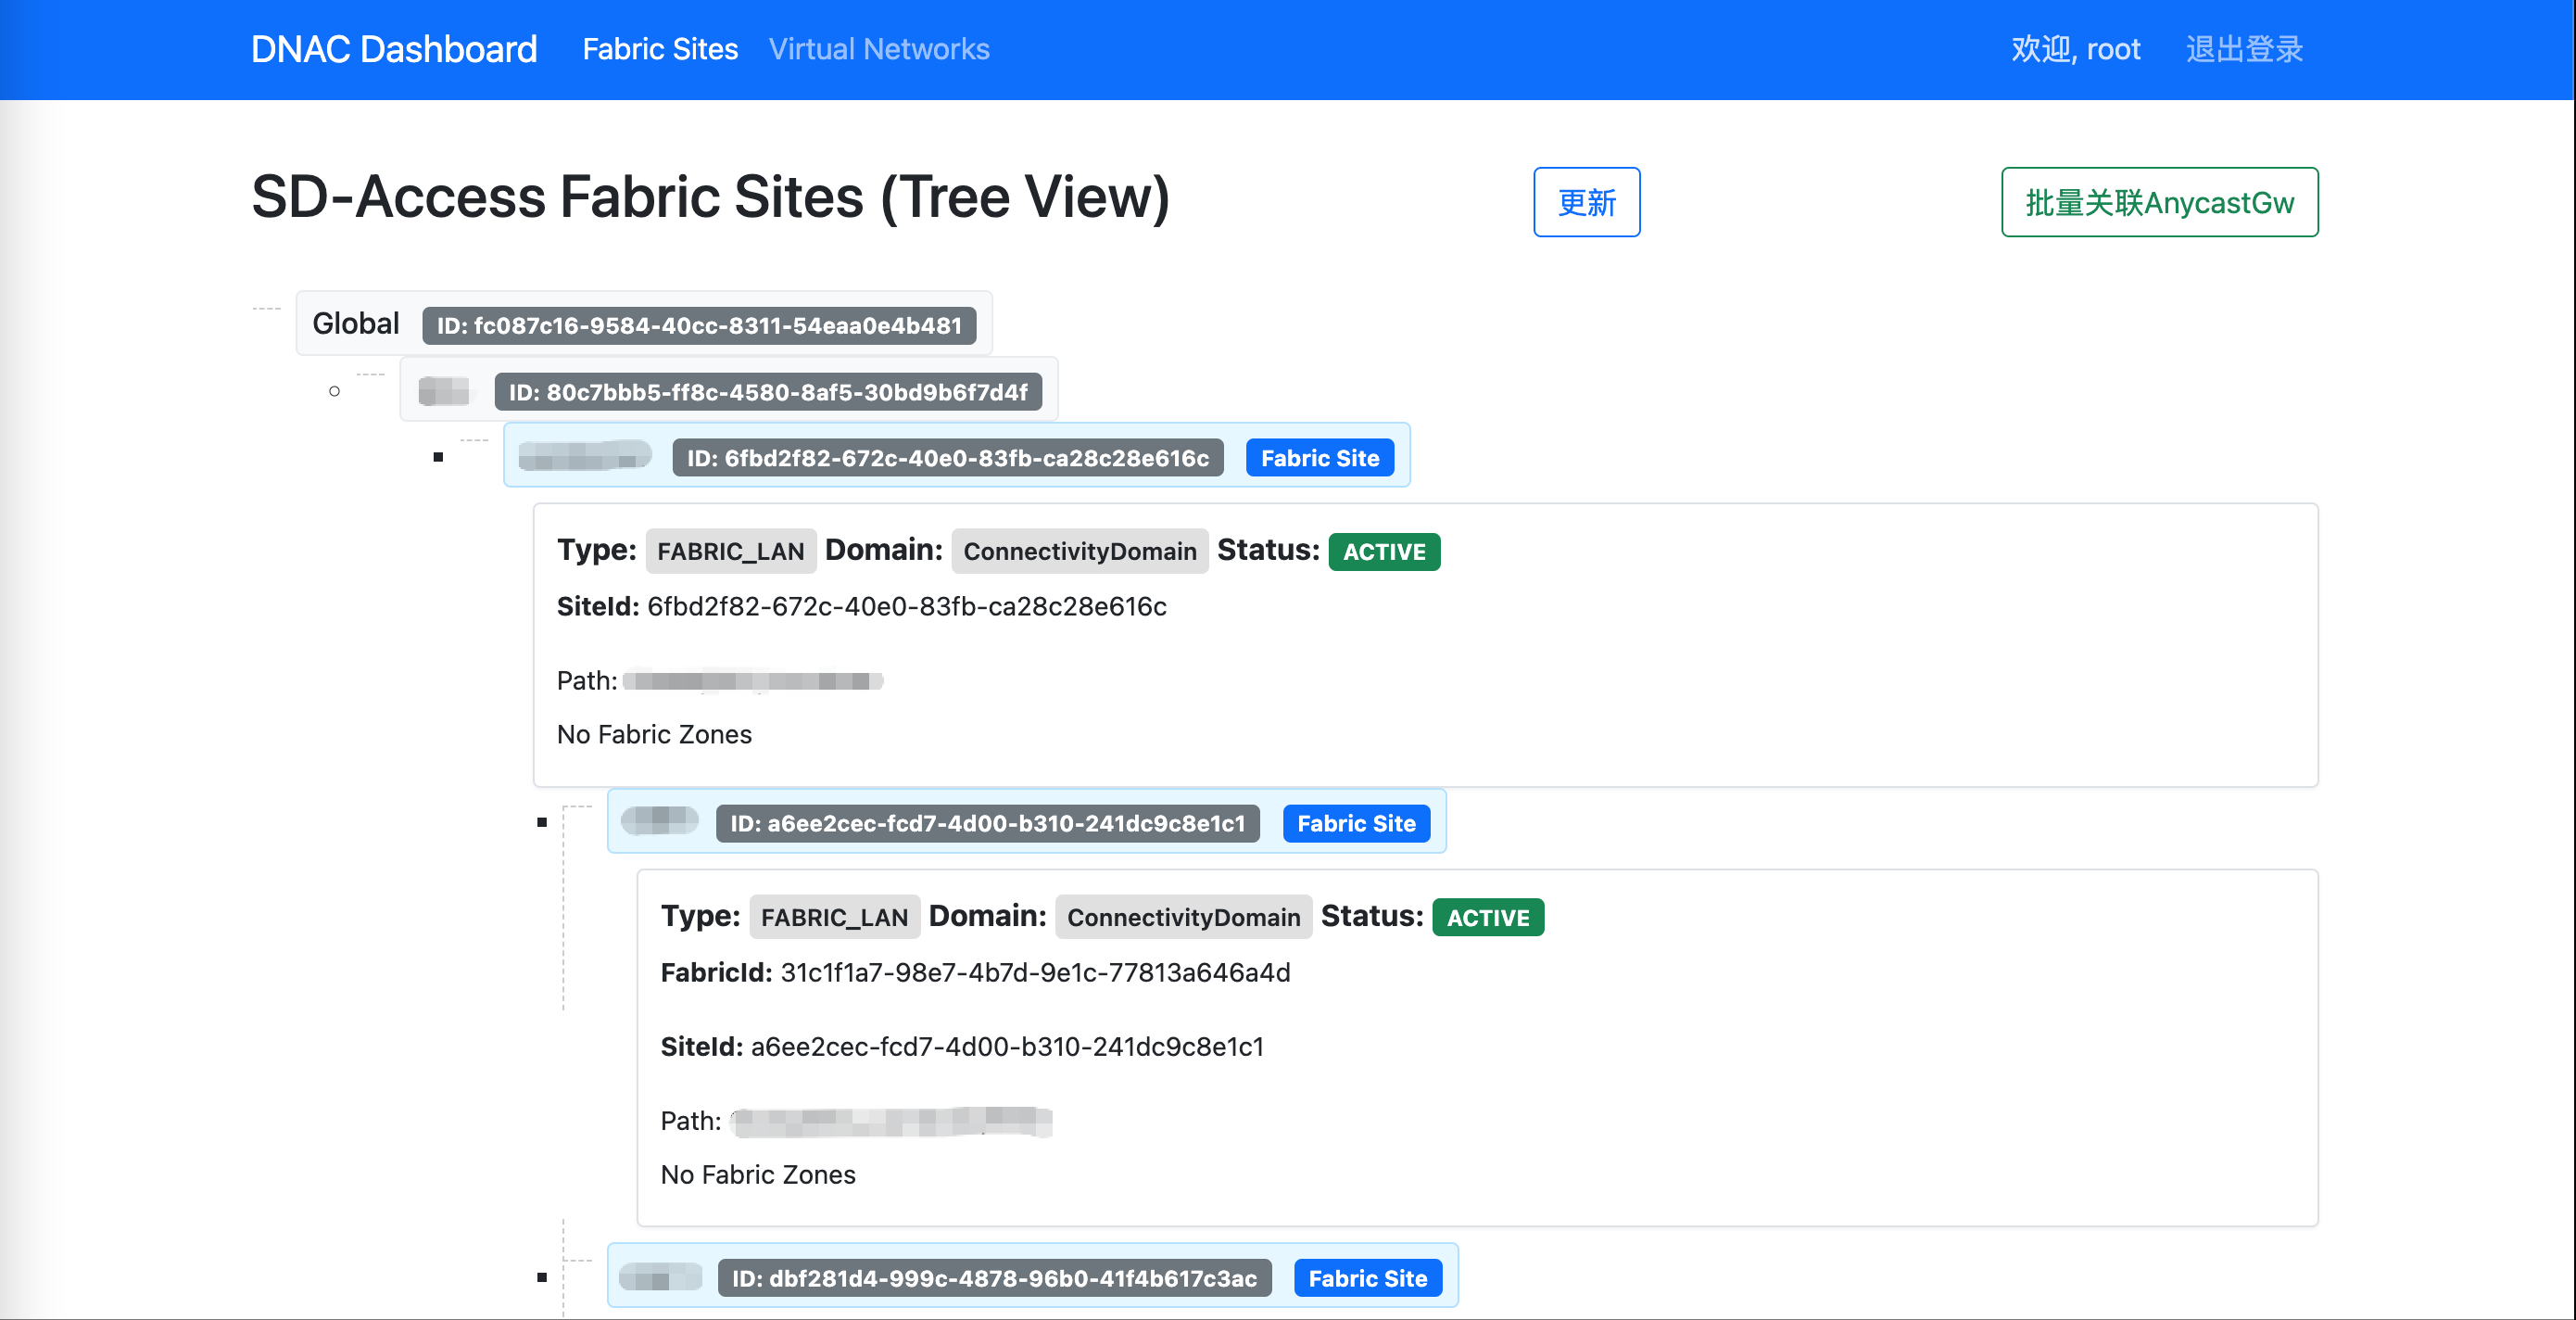This screenshot has height=1320, width=2576.
Task: Click the blurred Path value in the 6fbd2f82 card
Action: coord(753,681)
